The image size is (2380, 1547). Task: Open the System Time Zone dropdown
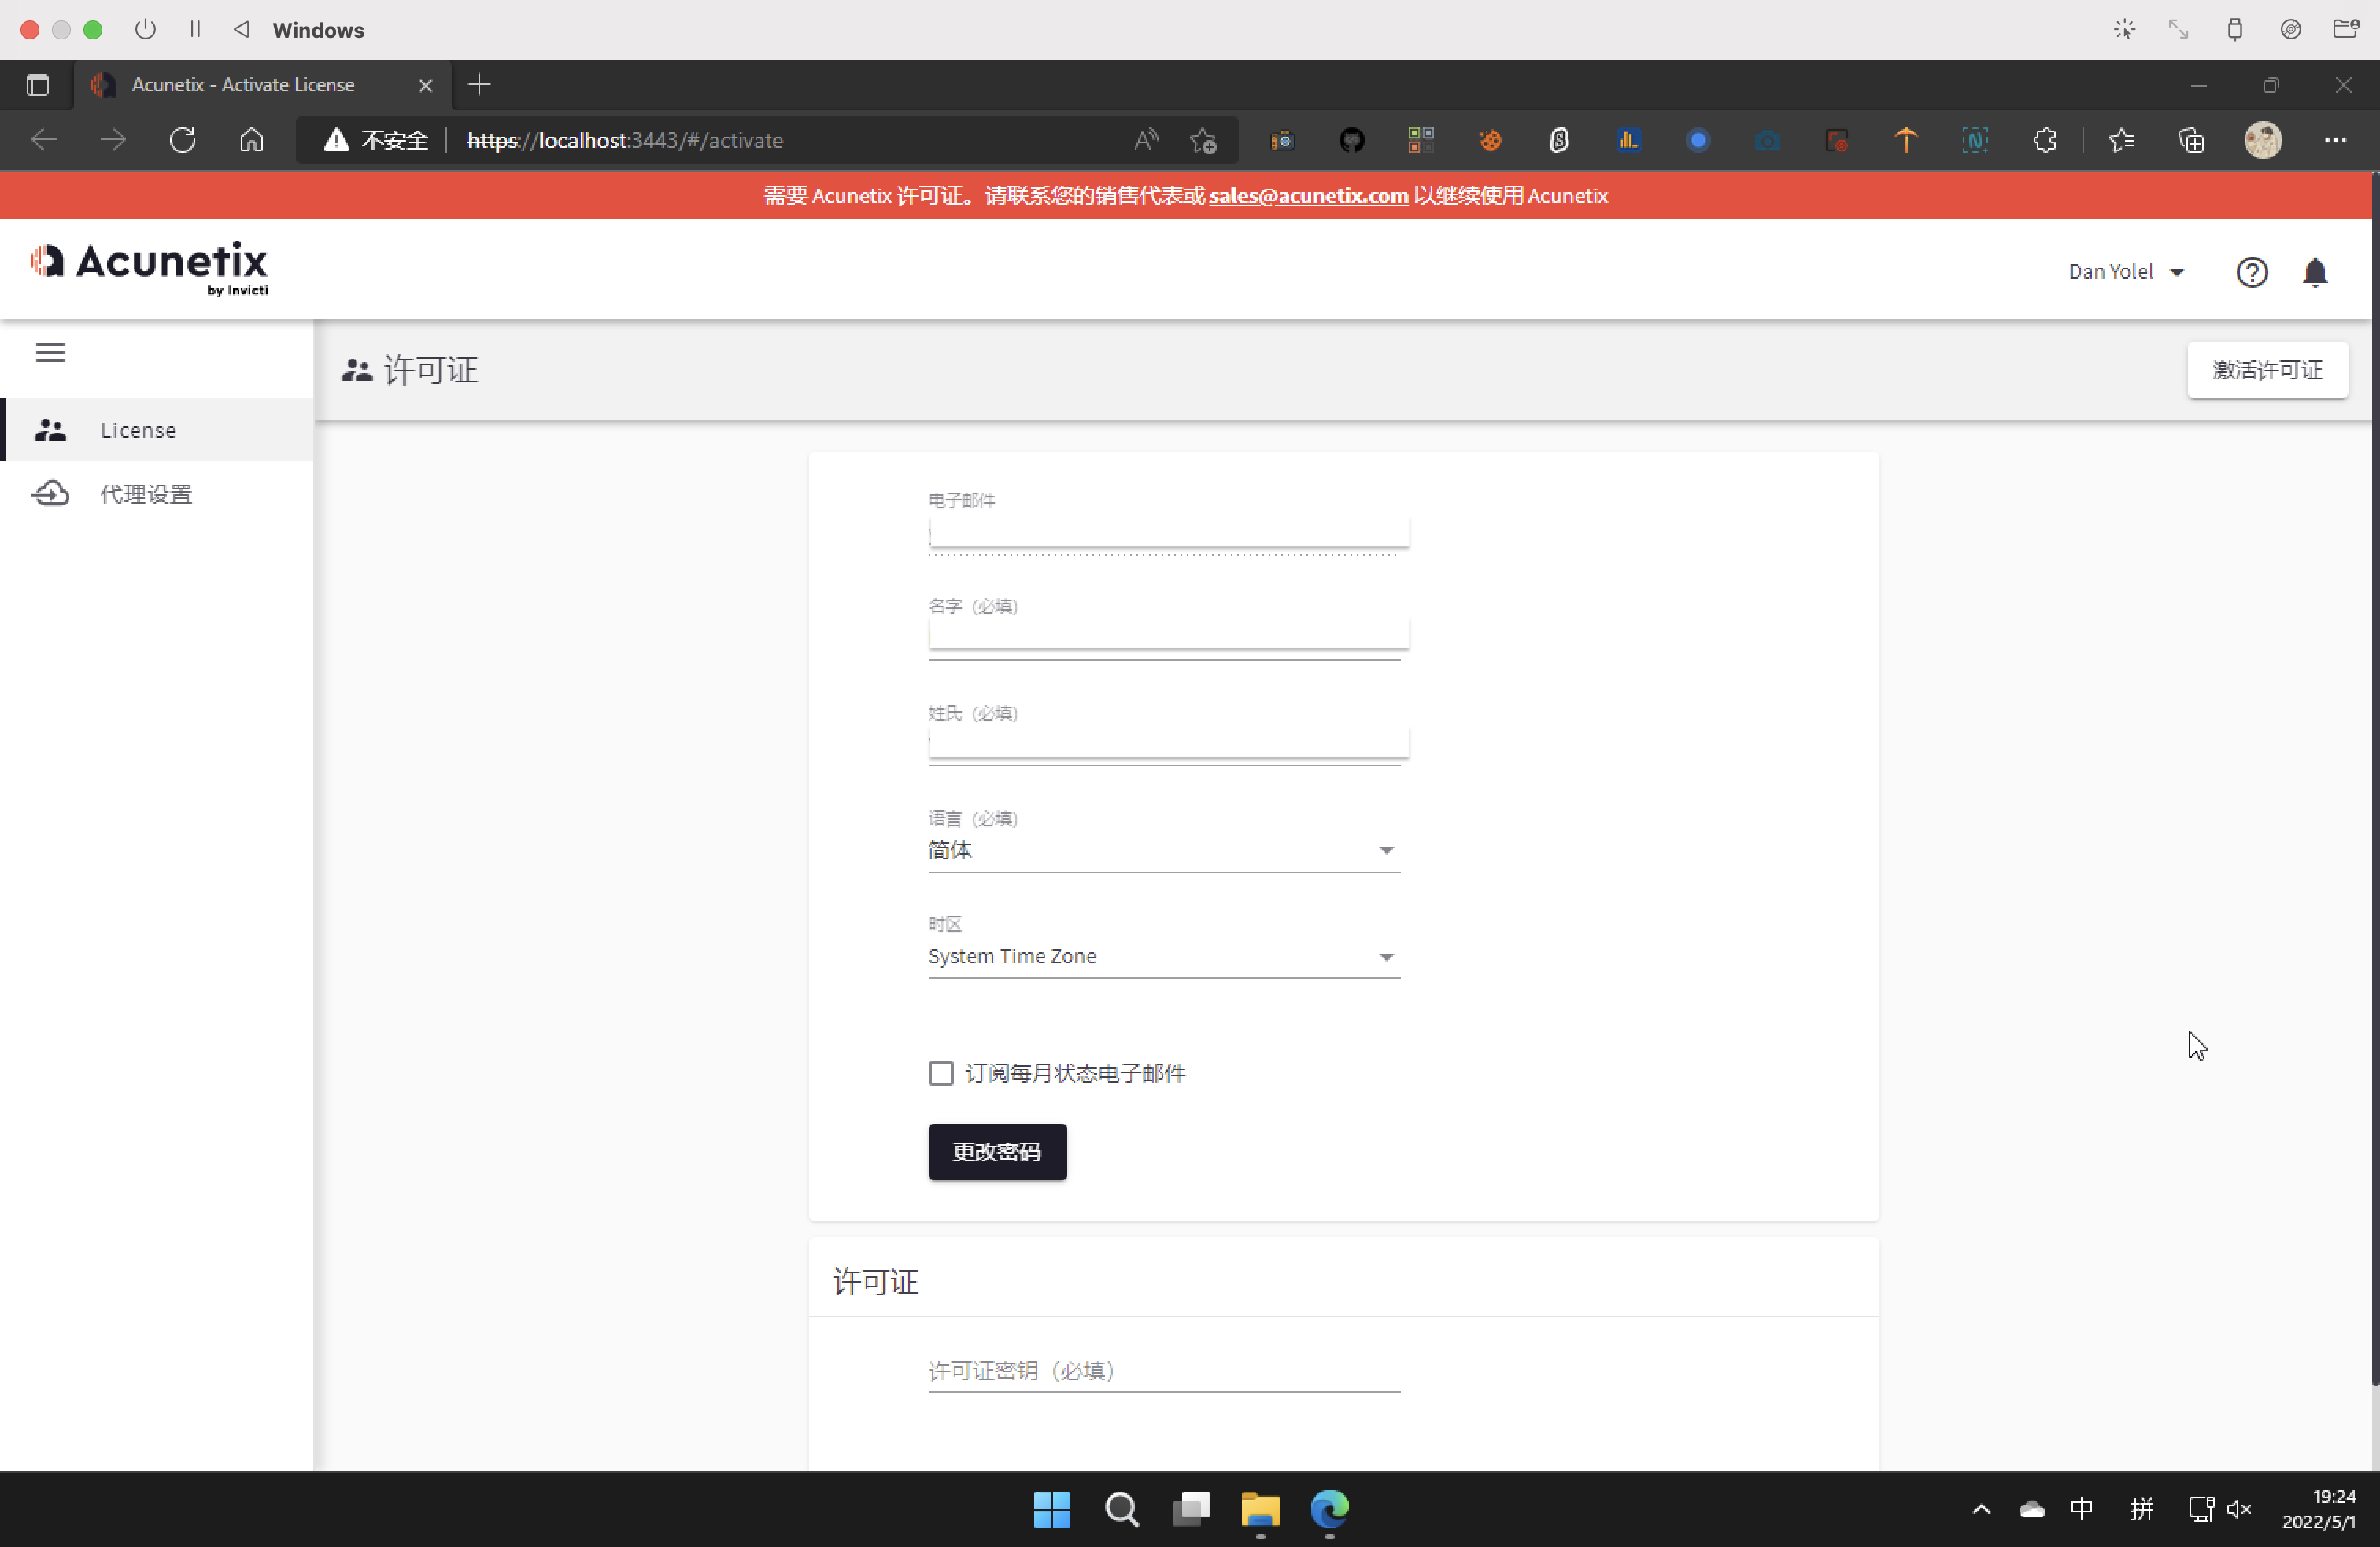tap(1162, 956)
